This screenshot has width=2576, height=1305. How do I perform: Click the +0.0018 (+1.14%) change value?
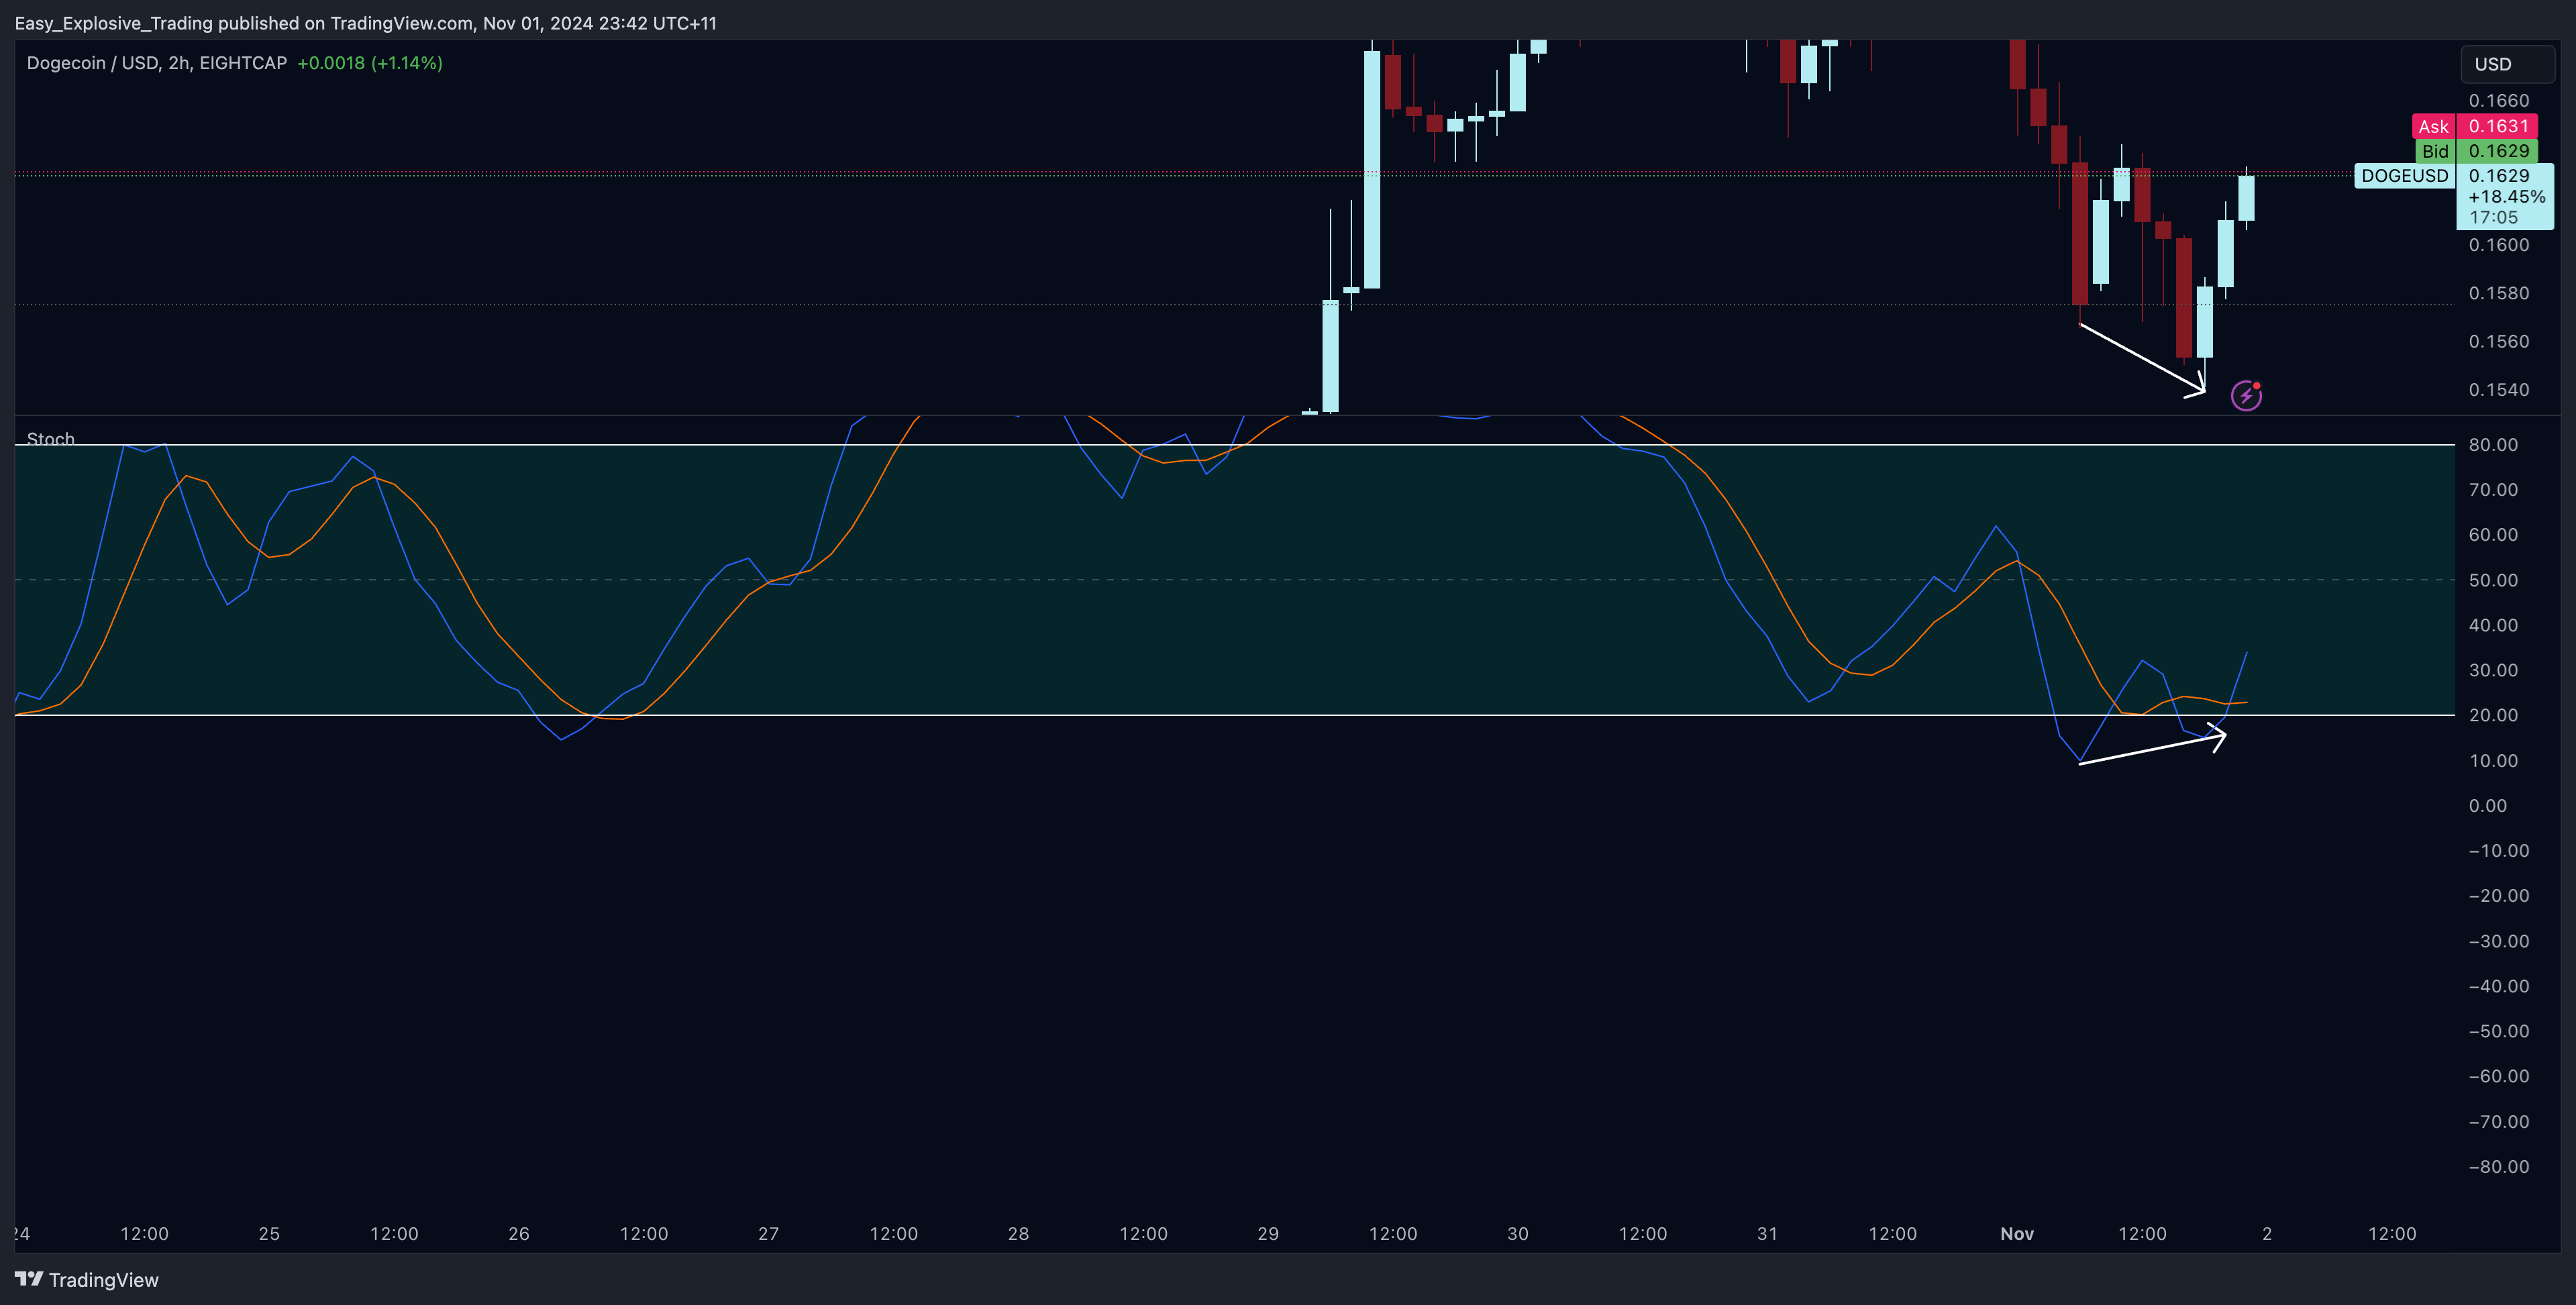click(370, 63)
